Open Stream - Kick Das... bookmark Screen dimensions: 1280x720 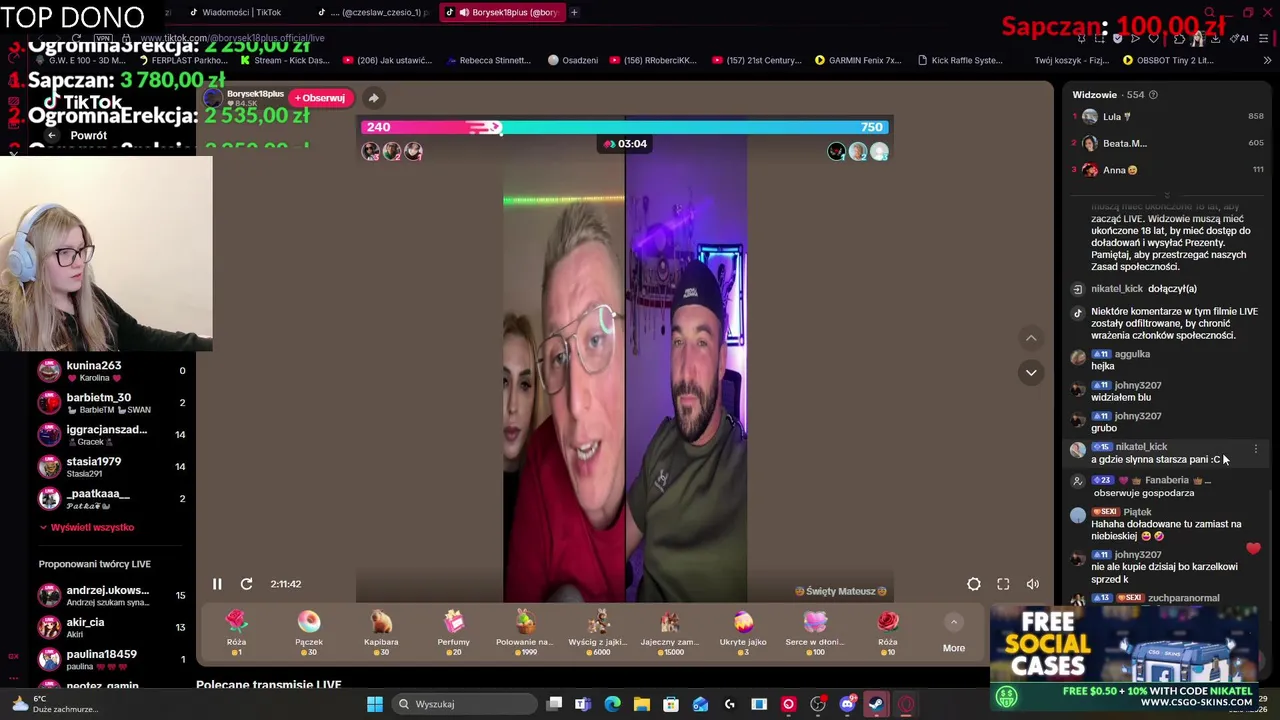tap(284, 60)
